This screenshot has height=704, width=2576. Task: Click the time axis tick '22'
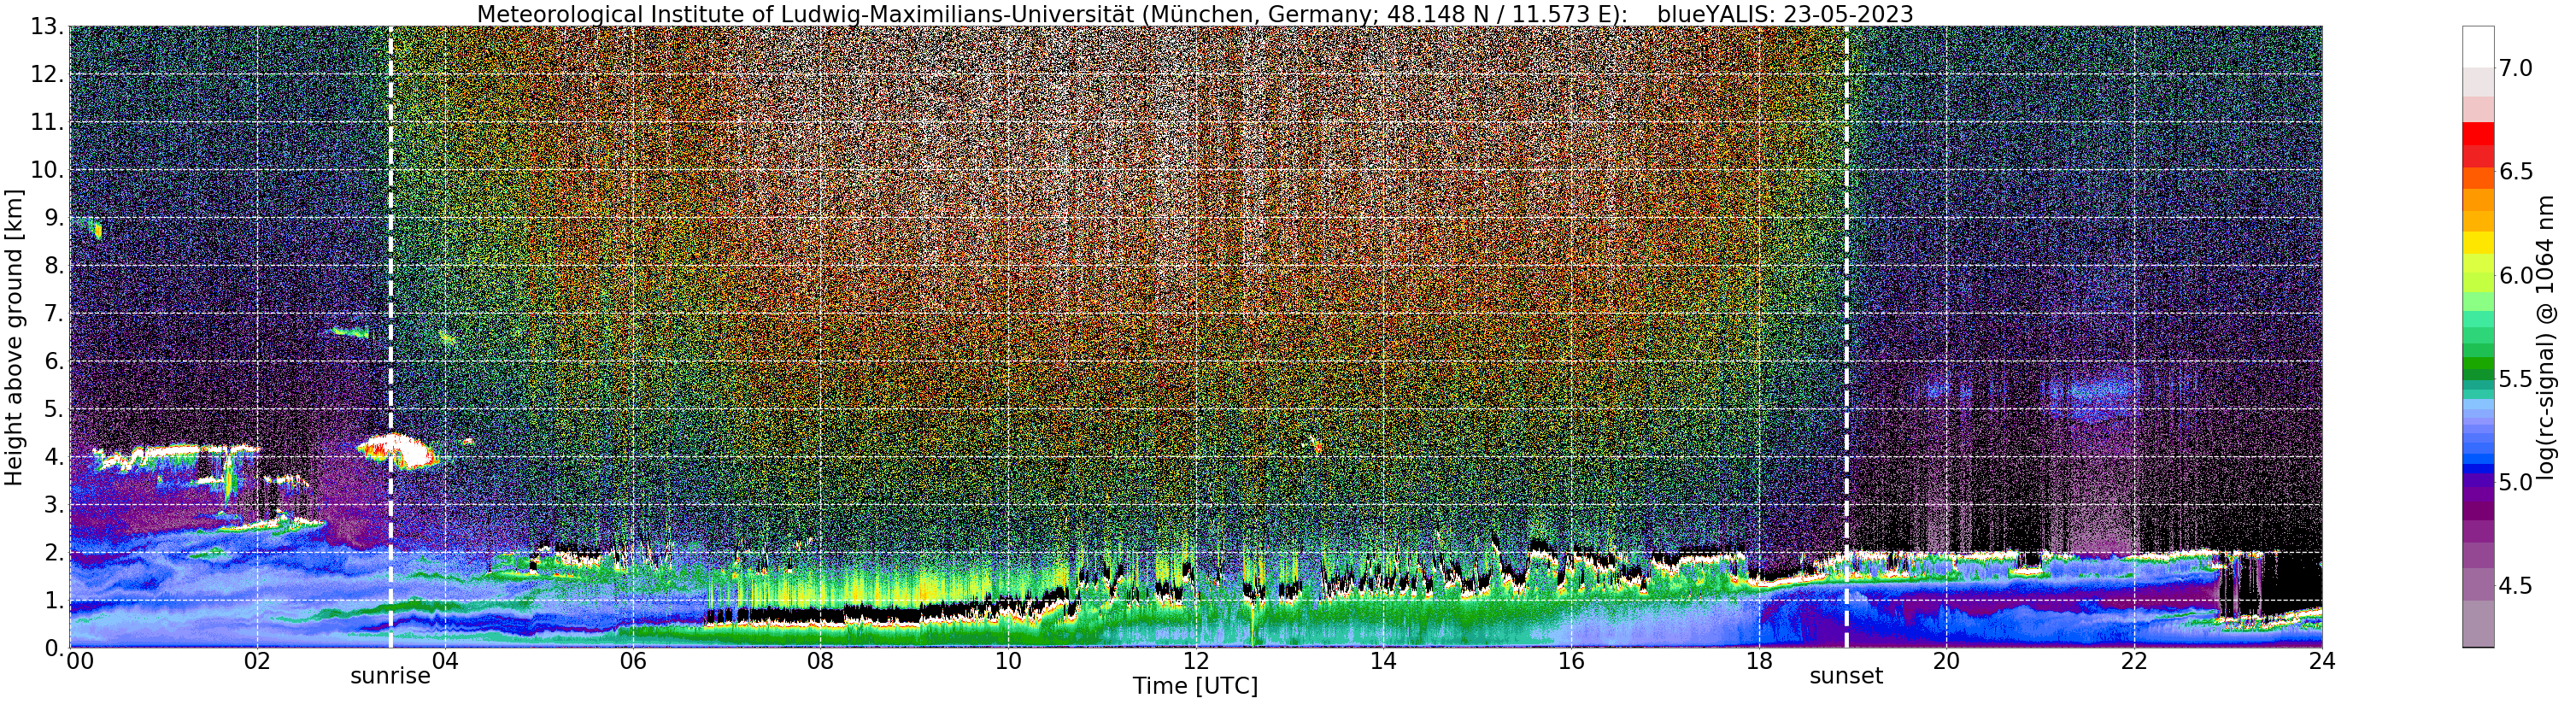[x=2134, y=660]
